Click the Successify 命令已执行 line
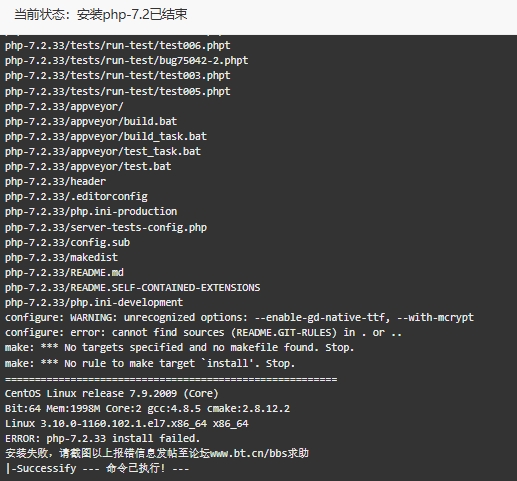Viewport: 517px width, 481px height. [x=97, y=468]
